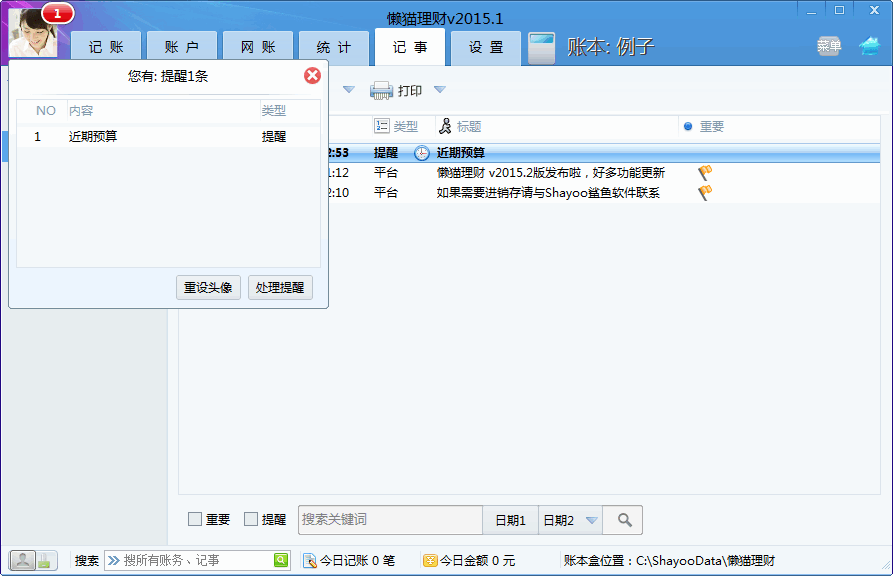Click the 今日金额 0 元 status entry
The height and width of the screenshot is (576, 893).
(x=469, y=561)
